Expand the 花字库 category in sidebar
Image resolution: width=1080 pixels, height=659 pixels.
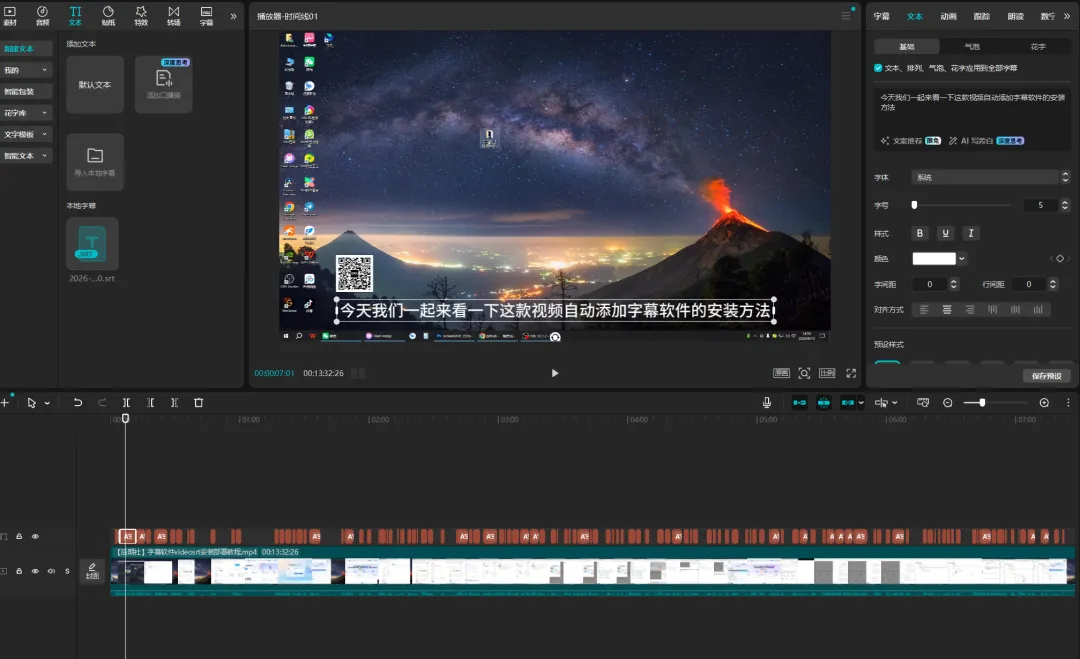pyautogui.click(x=26, y=113)
